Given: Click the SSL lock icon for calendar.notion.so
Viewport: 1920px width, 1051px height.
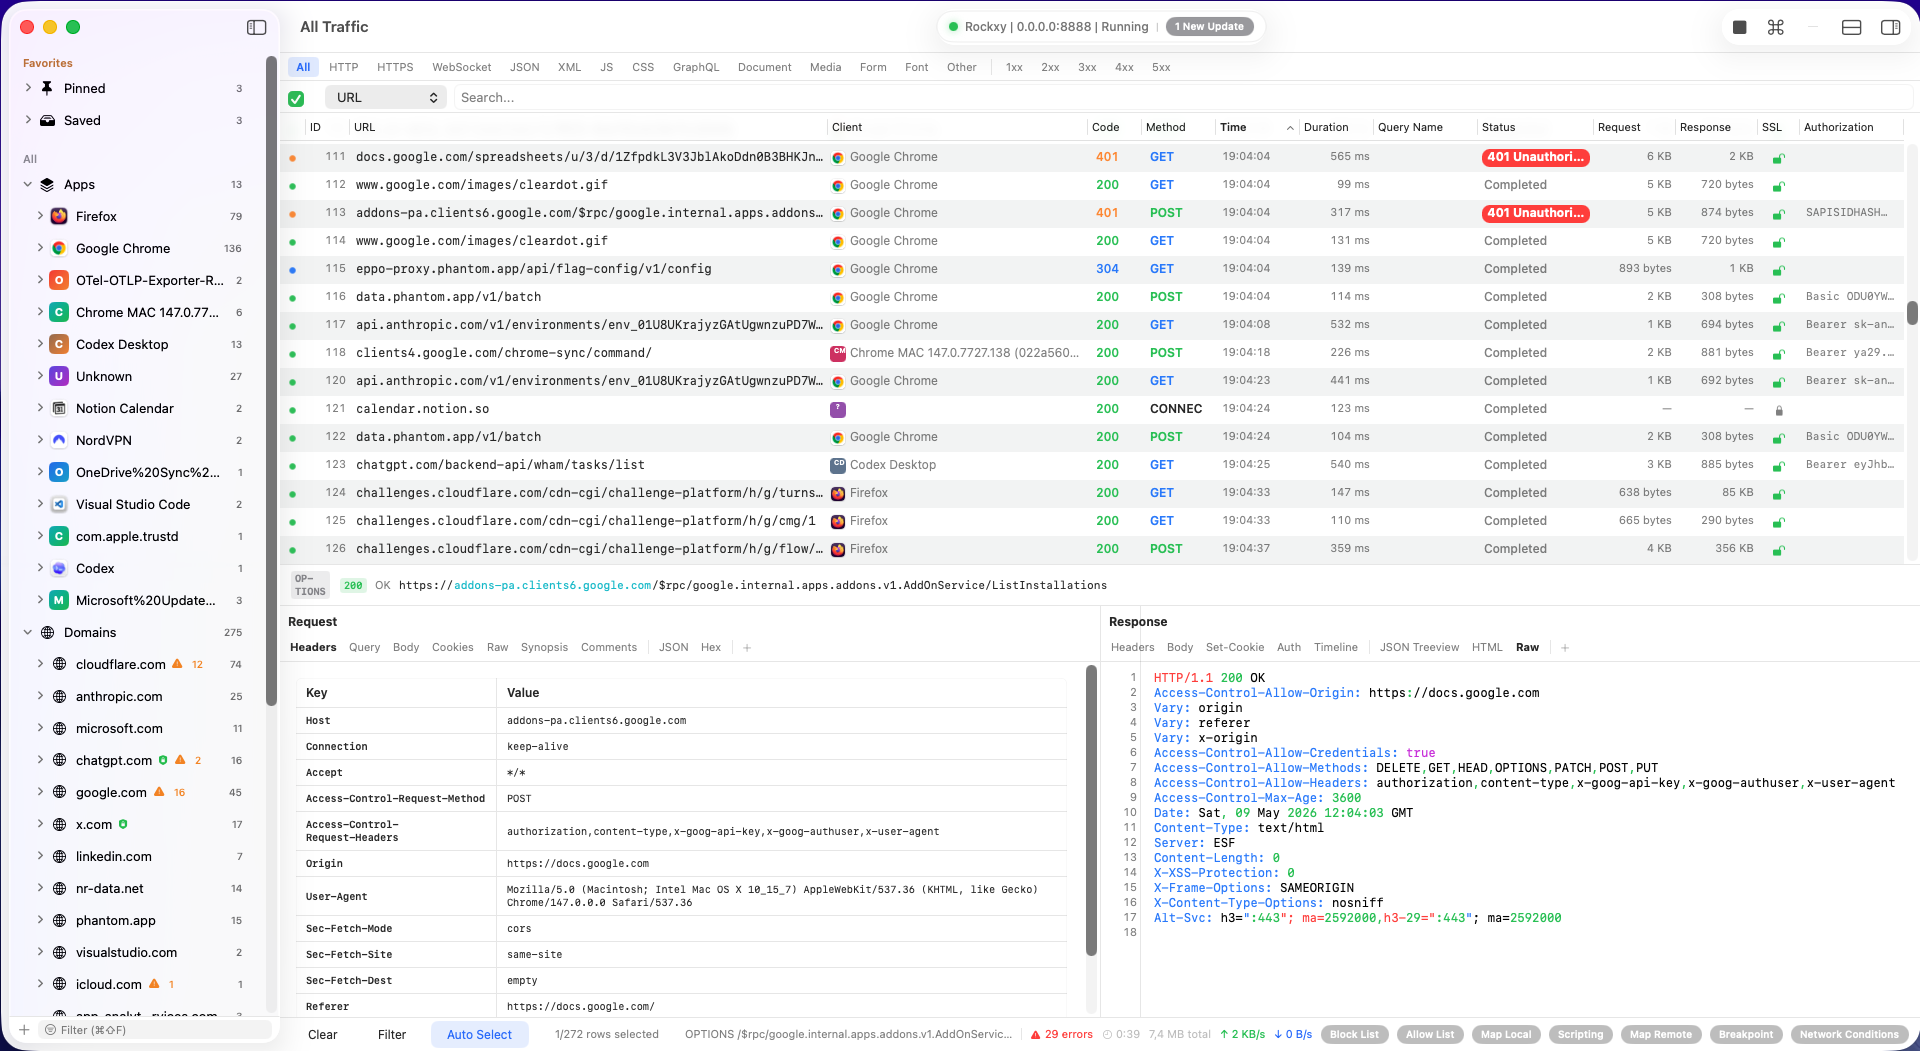Looking at the screenshot, I should [1779, 410].
